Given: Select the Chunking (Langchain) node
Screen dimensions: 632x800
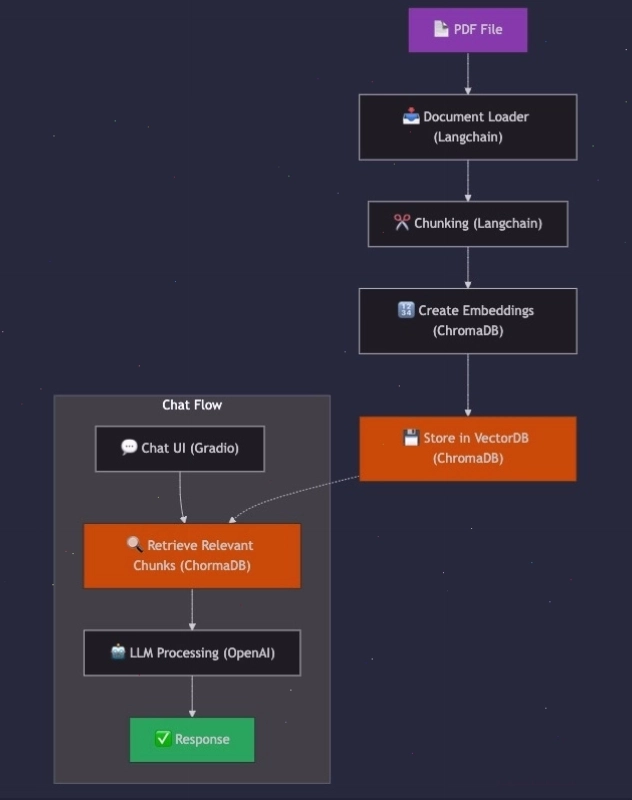Looking at the screenshot, I should (468, 223).
